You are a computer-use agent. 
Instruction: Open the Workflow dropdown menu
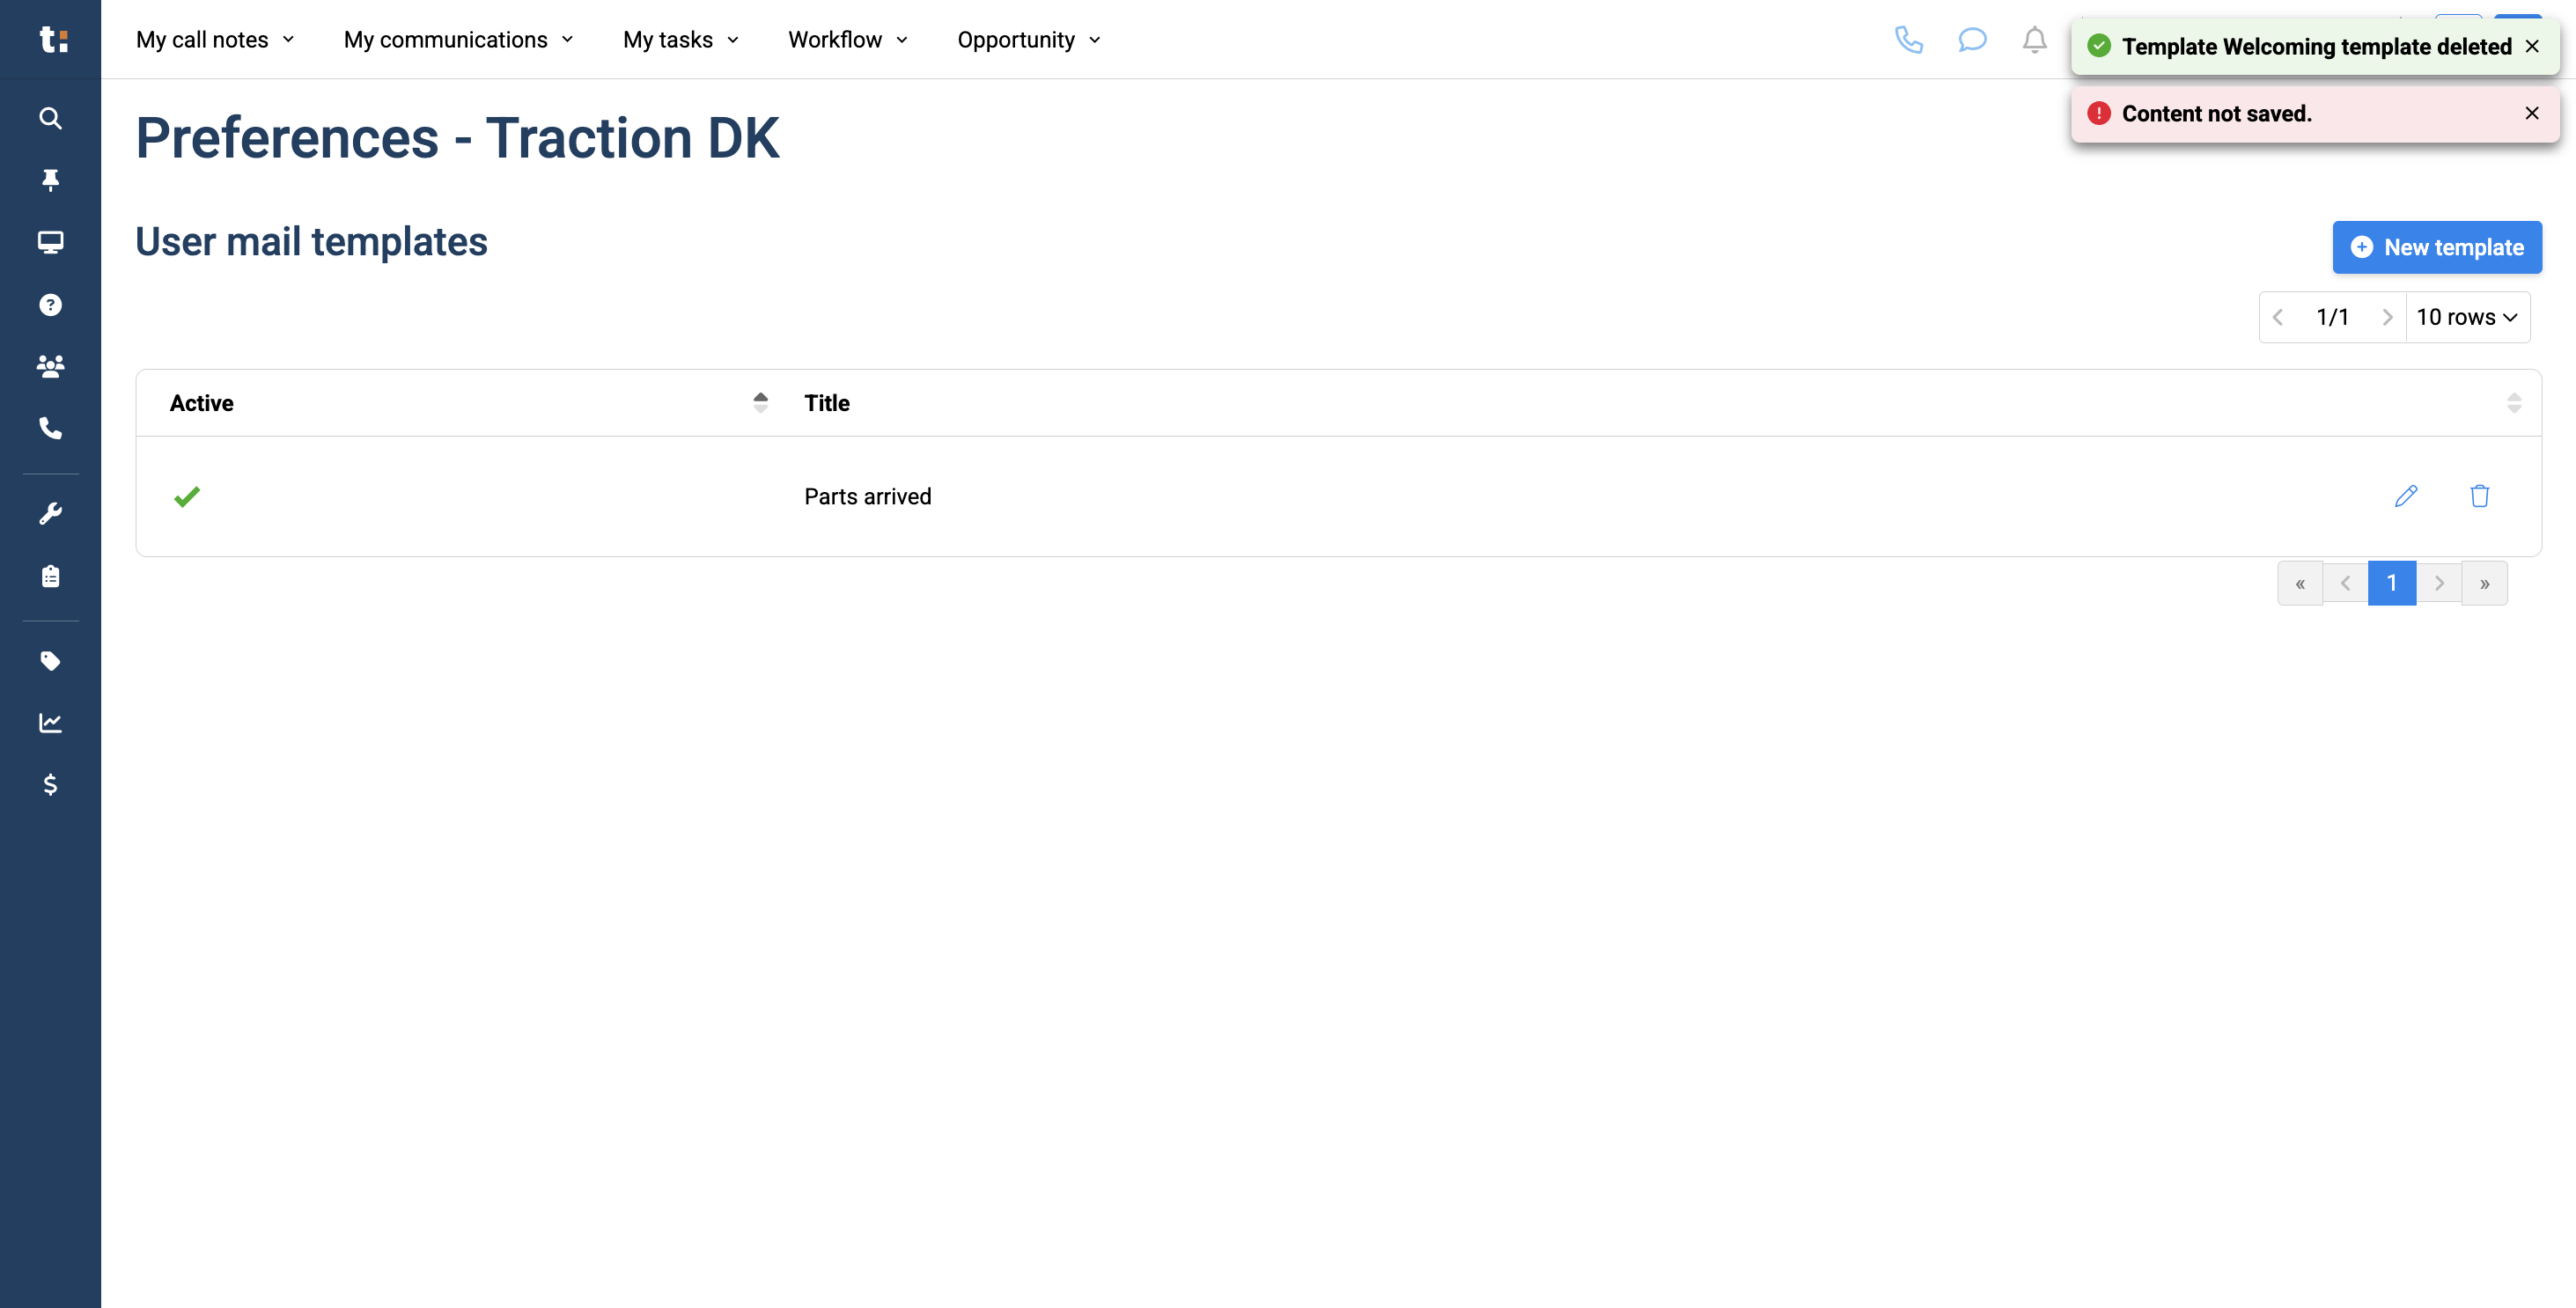coord(847,40)
